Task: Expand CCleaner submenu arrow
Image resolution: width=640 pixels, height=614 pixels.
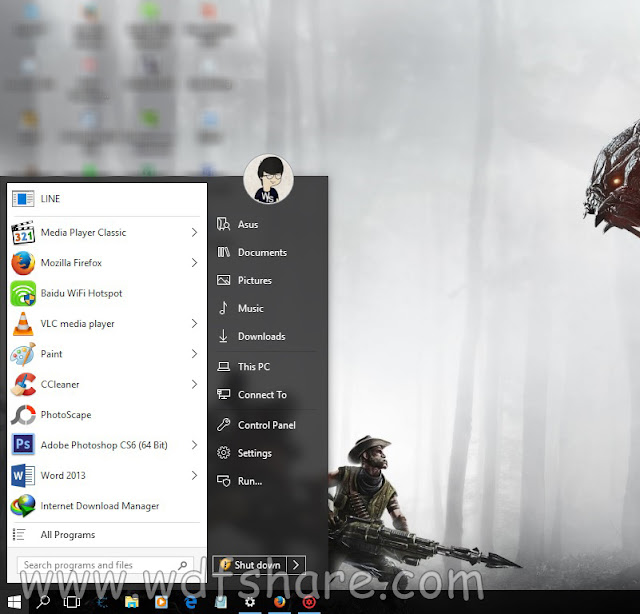Action: [194, 385]
